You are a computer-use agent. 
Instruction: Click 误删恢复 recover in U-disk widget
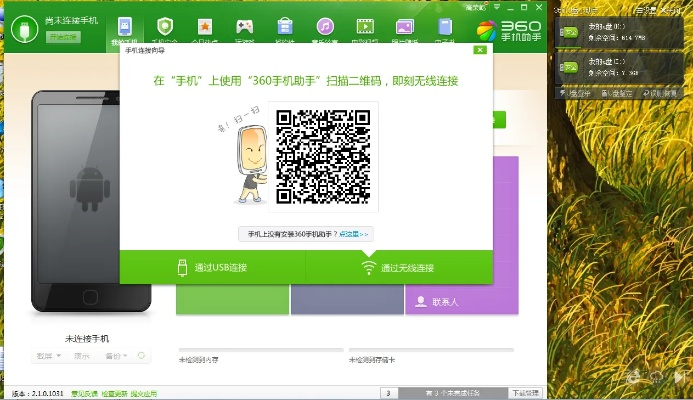[659, 93]
